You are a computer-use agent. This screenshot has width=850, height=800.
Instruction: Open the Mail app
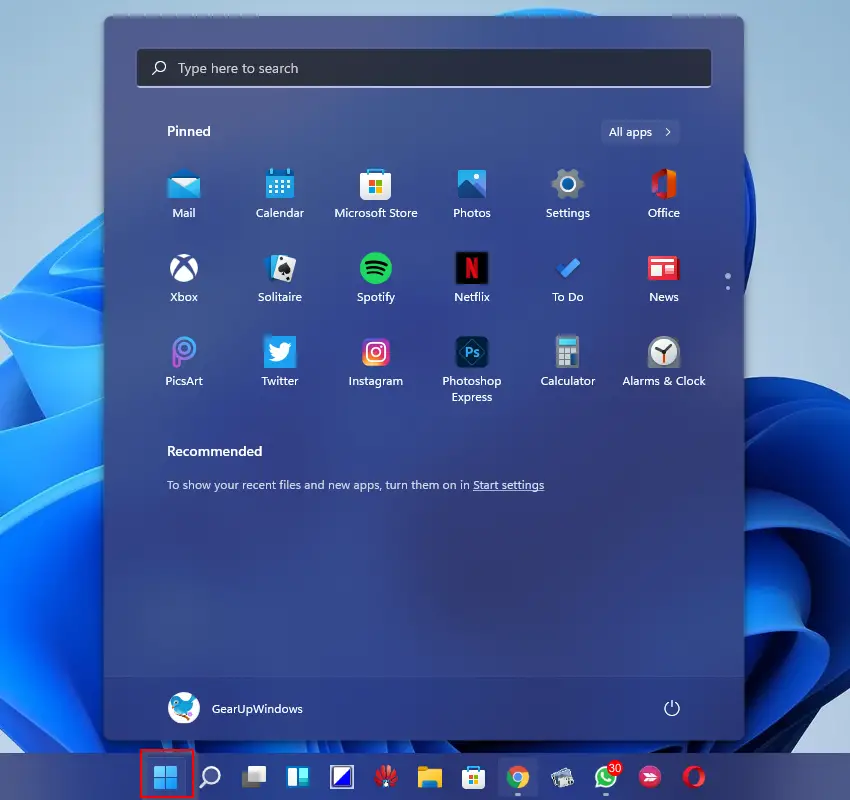[x=184, y=193]
